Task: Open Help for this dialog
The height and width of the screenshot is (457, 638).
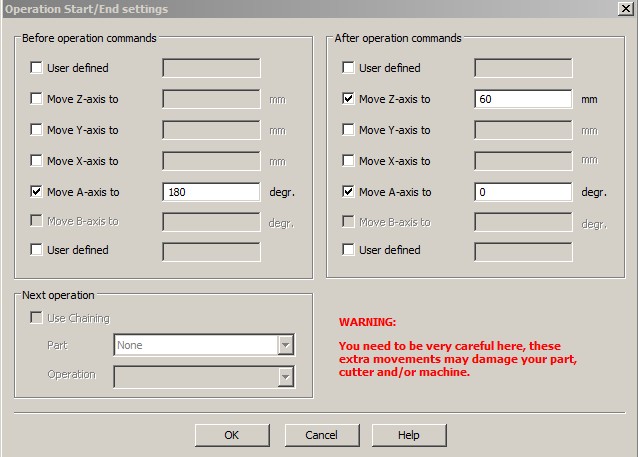Action: tap(408, 435)
